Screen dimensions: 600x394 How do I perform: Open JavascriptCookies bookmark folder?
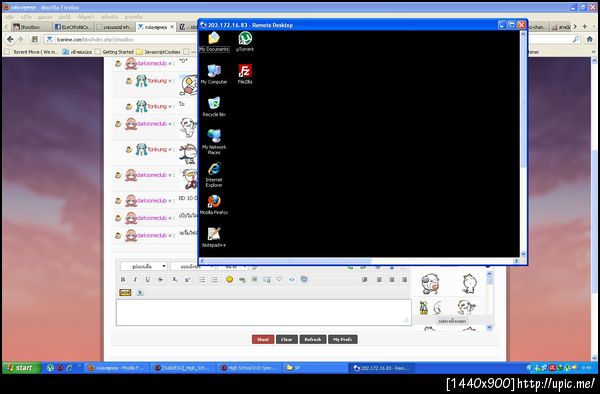pyautogui.click(x=158, y=52)
